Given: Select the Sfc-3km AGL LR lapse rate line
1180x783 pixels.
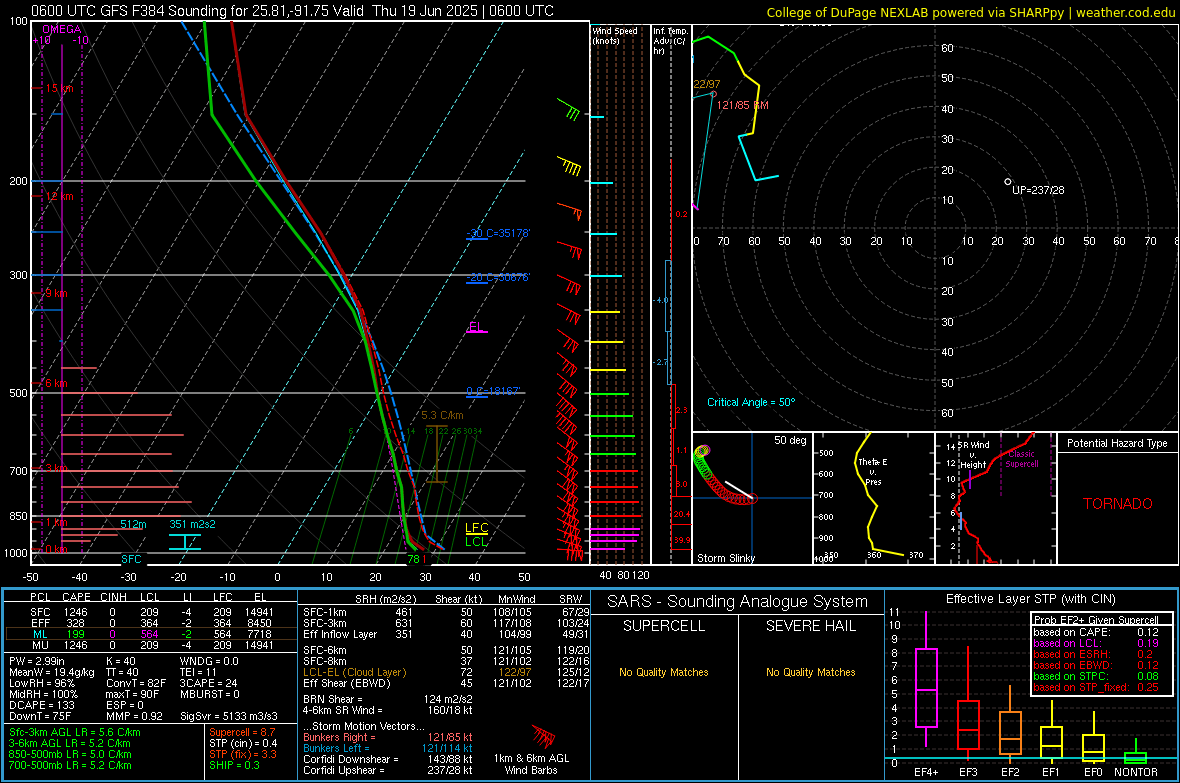Looking at the screenshot, I should [75, 733].
